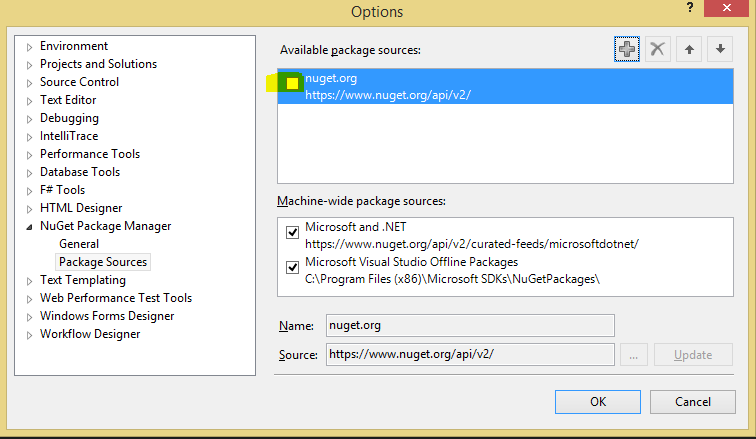Focus the Source URL input field

(470, 354)
